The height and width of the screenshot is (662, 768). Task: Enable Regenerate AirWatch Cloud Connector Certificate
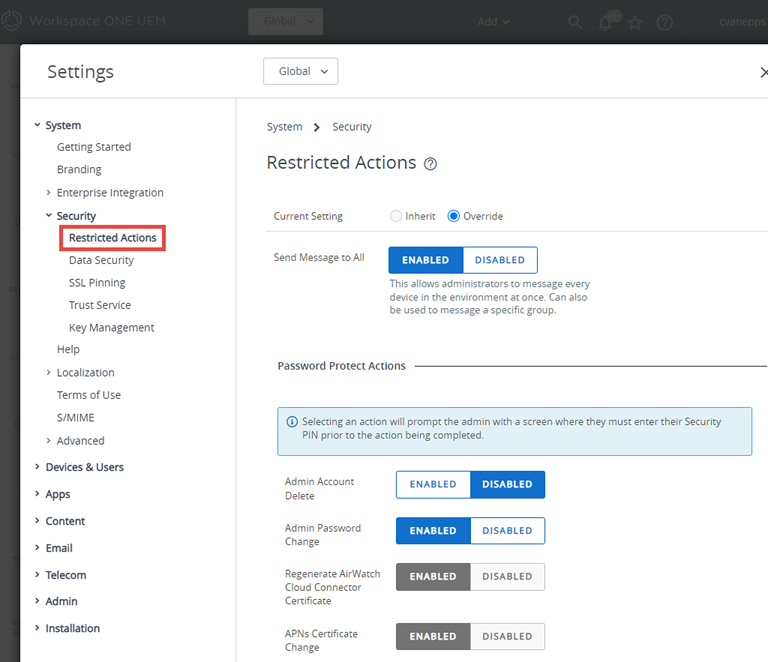click(x=433, y=577)
